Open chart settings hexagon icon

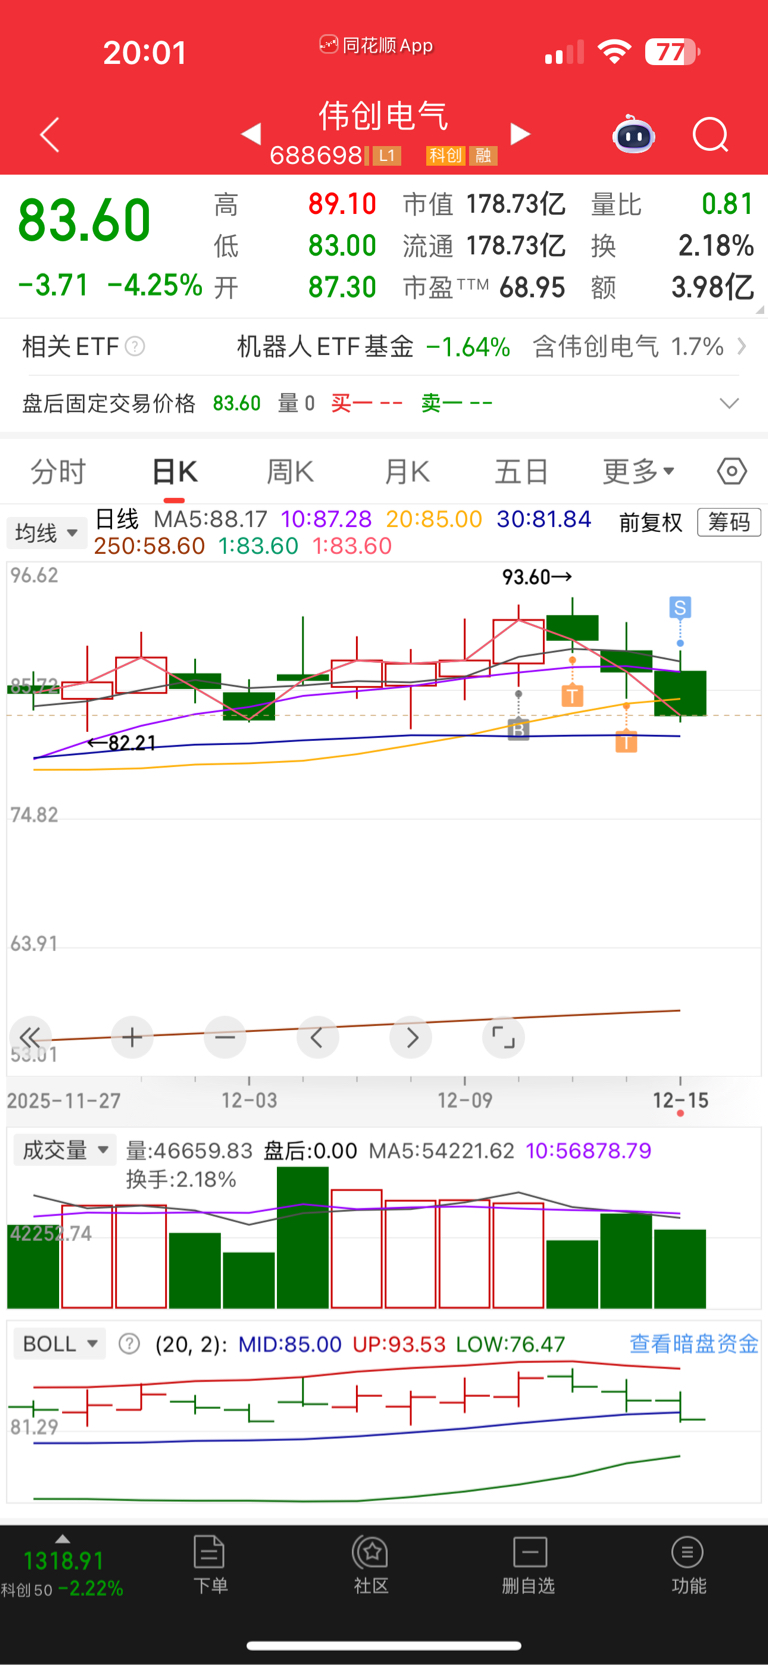731,471
